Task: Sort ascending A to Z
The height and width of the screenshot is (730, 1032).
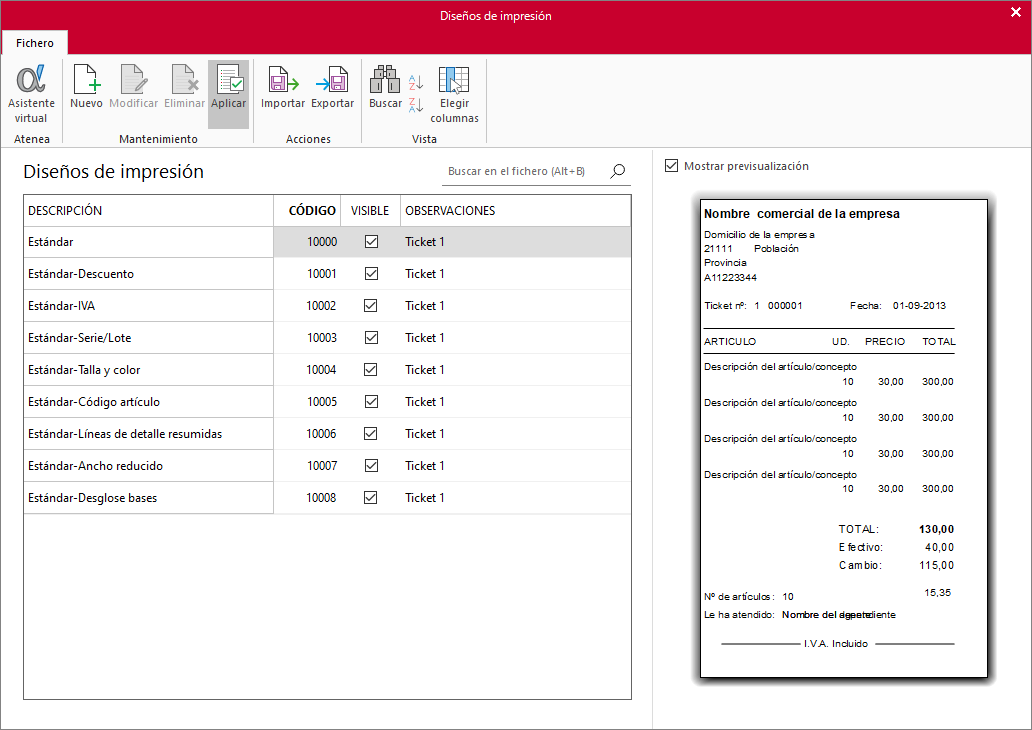Action: coord(416,82)
